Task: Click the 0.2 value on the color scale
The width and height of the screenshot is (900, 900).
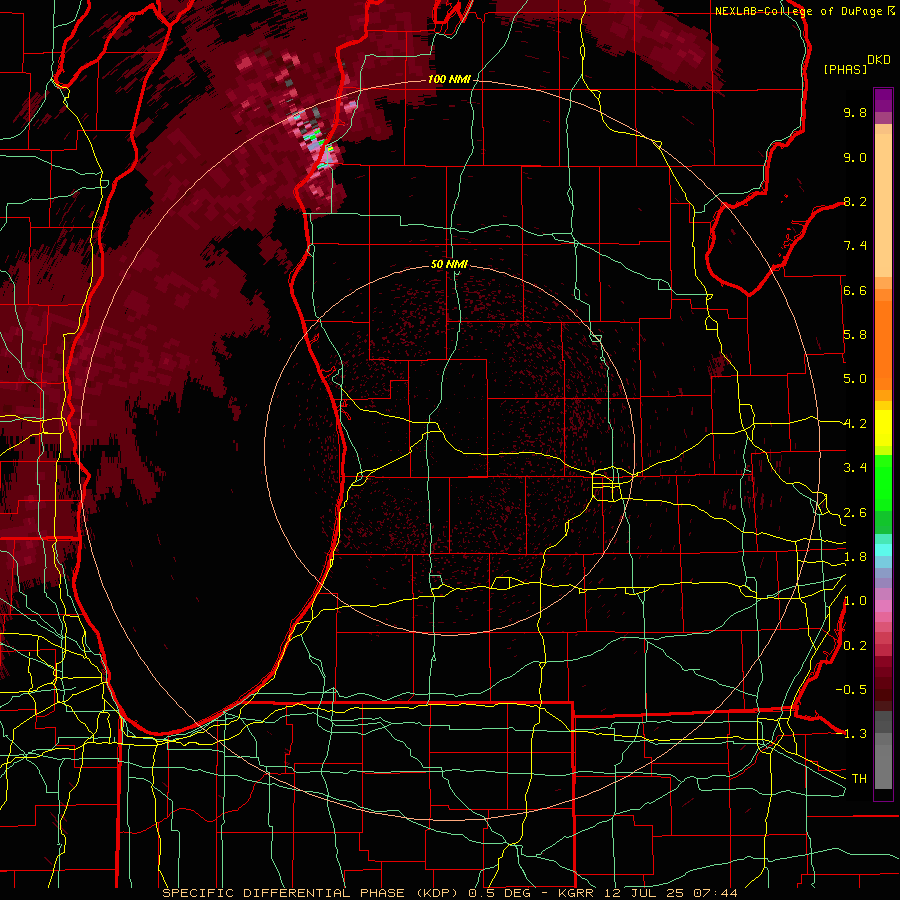Action: (855, 646)
